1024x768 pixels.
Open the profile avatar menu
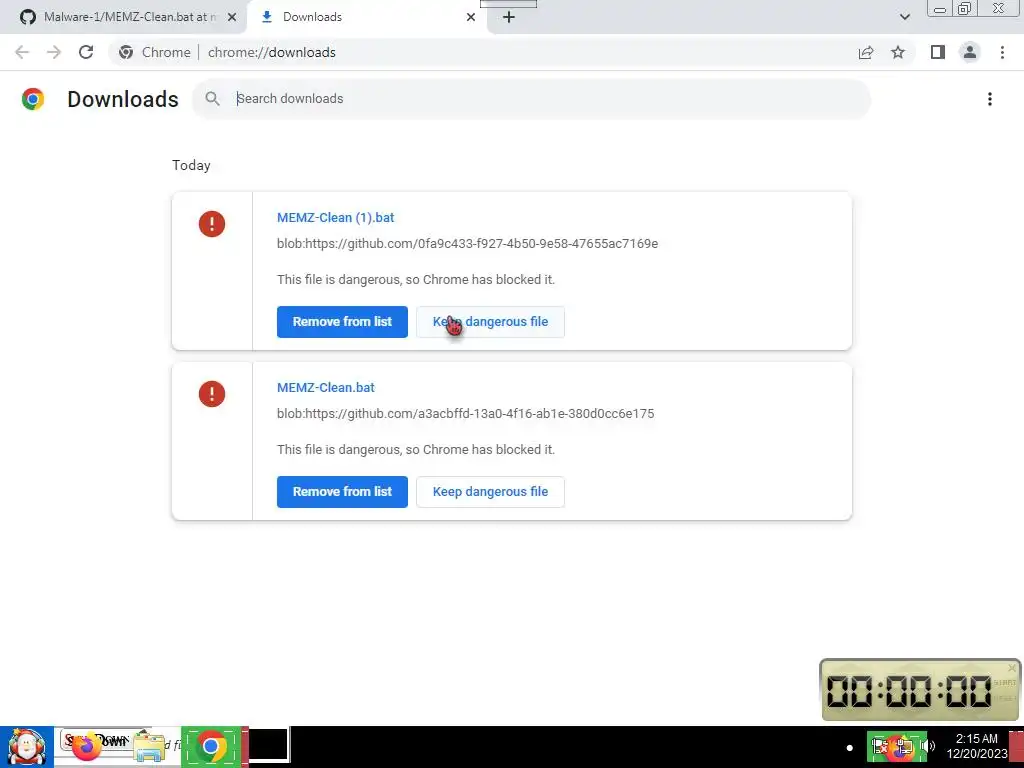pyautogui.click(x=970, y=52)
